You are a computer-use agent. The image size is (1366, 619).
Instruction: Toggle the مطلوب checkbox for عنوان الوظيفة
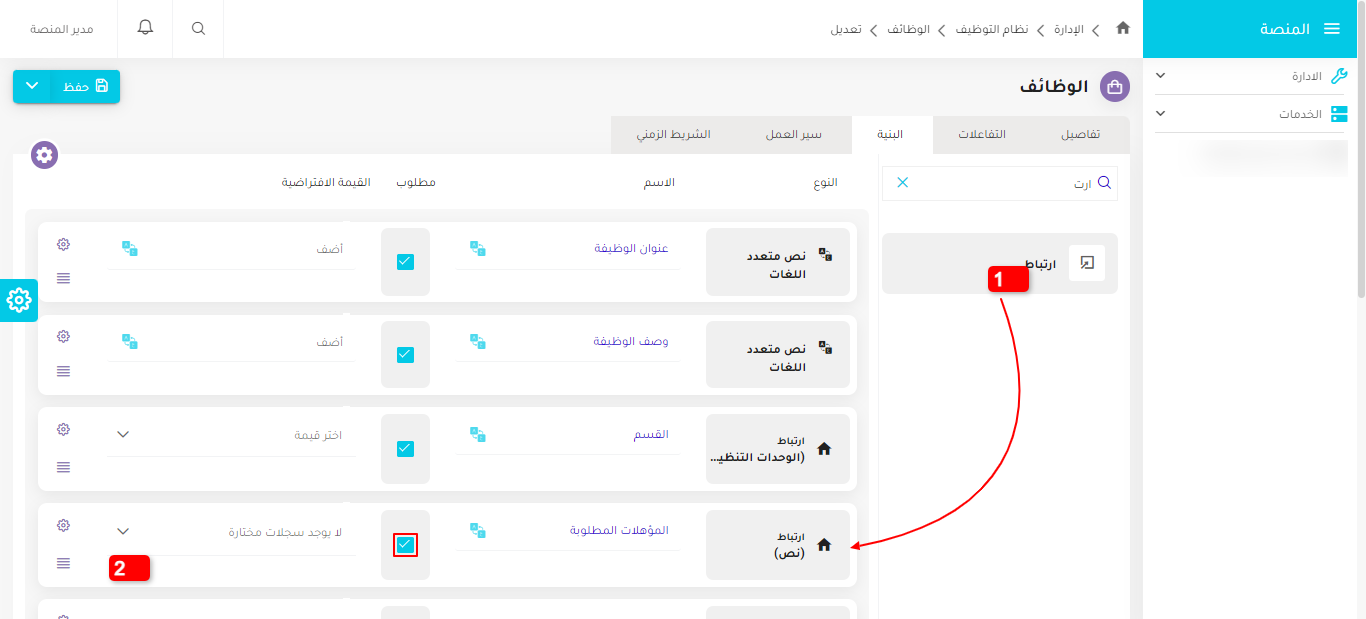click(405, 261)
